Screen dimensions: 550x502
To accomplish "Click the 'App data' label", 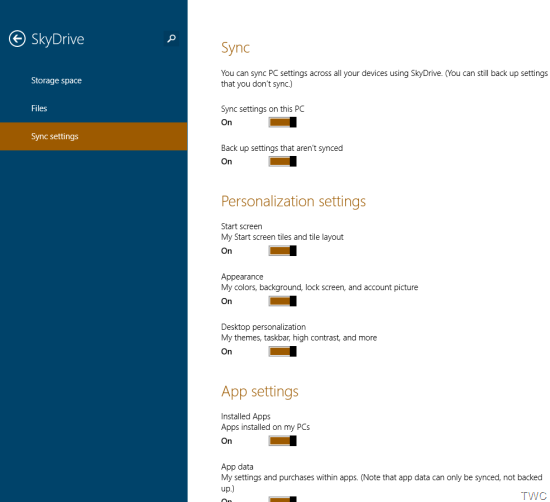I will click(x=237, y=467).
